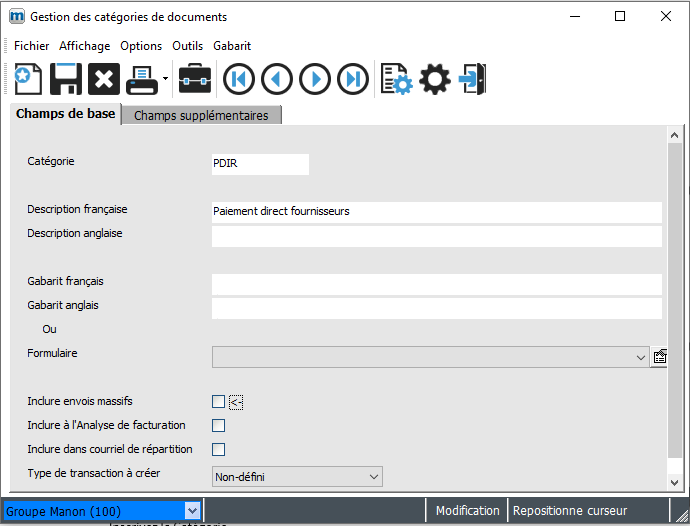Click the printer icon
Screen dimensions: 690x526
(x=141, y=78)
